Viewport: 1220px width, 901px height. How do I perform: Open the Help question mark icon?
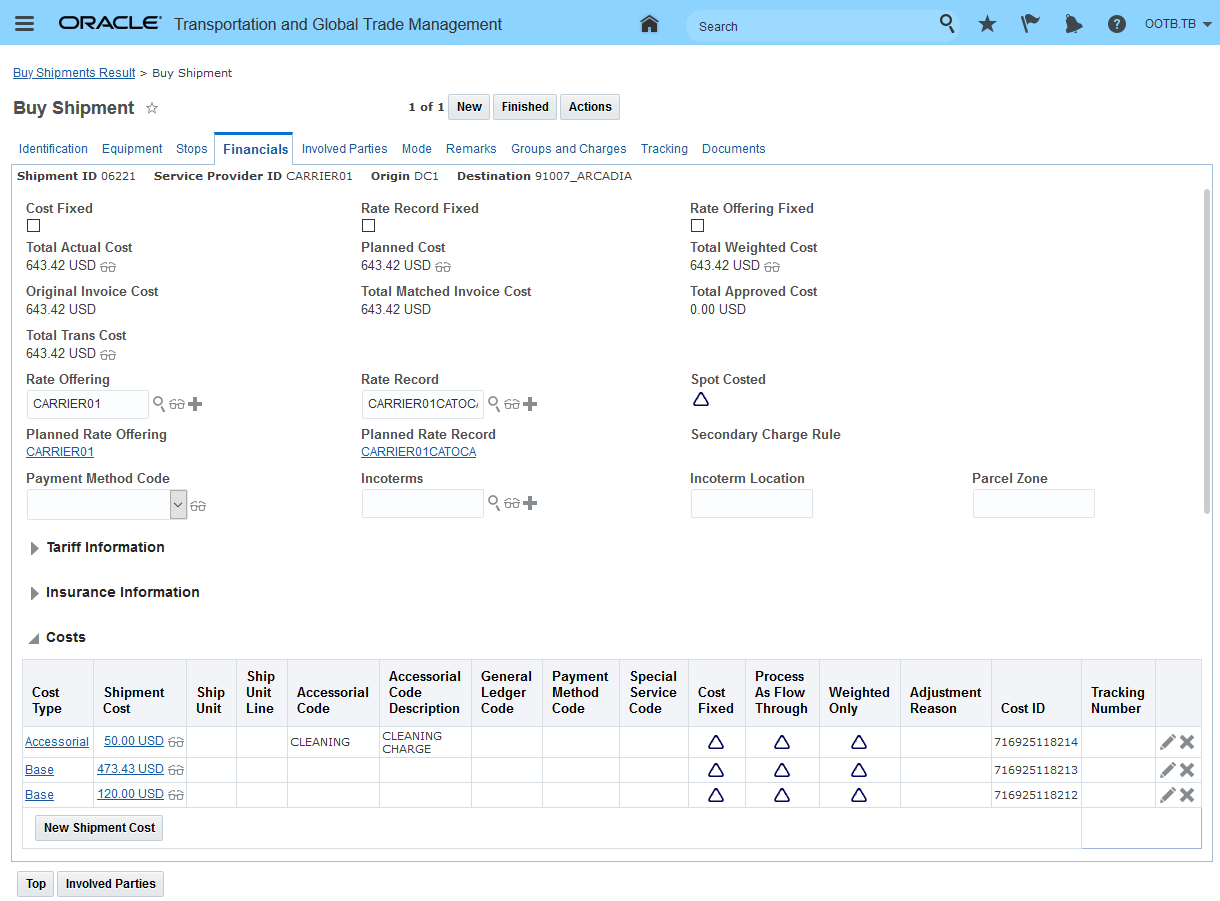click(1117, 24)
